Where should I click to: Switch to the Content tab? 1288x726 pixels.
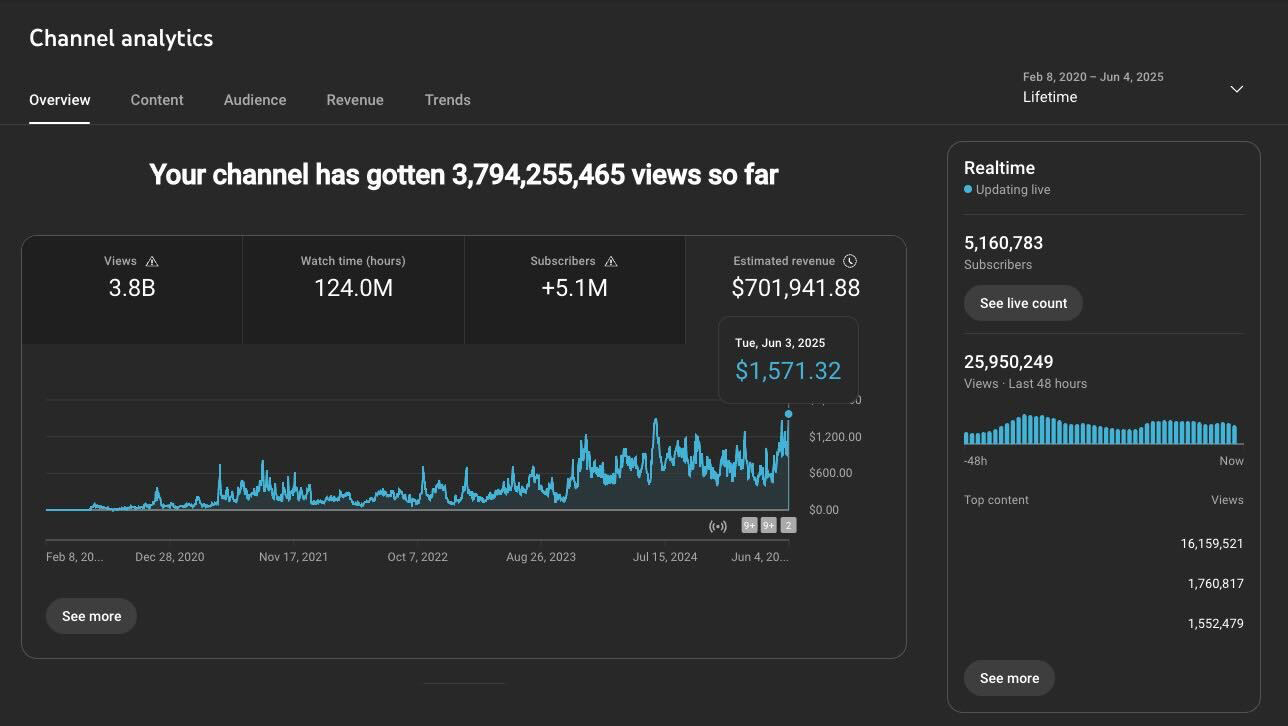tap(157, 100)
